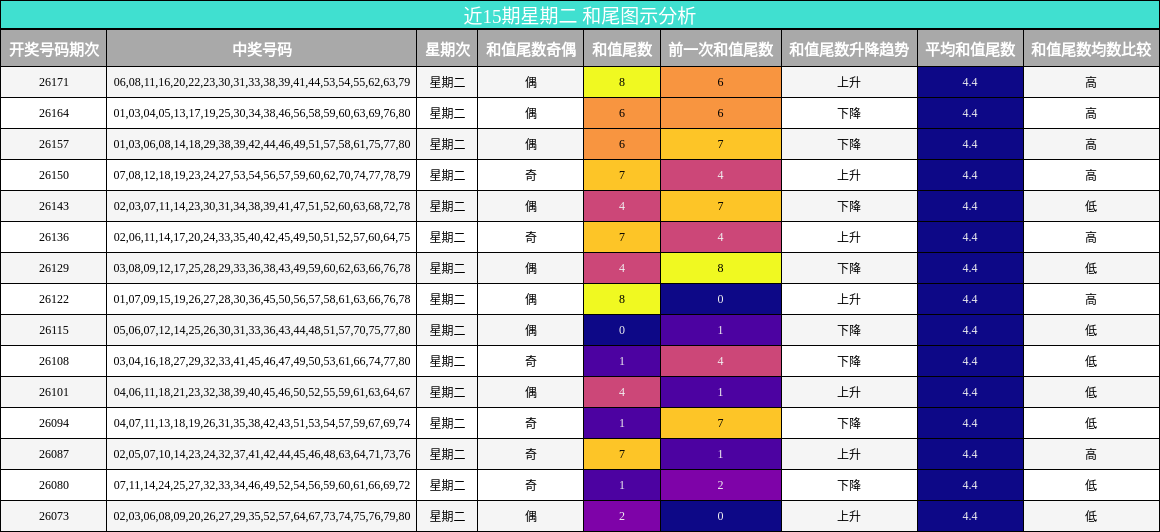Click period number 26101
1160x532 pixels.
(54, 393)
